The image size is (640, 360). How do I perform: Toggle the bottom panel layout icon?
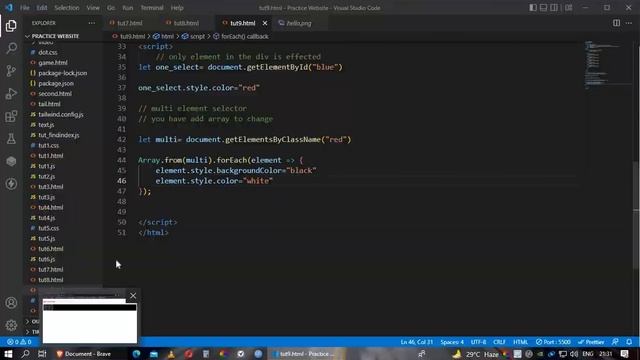pos(543,8)
